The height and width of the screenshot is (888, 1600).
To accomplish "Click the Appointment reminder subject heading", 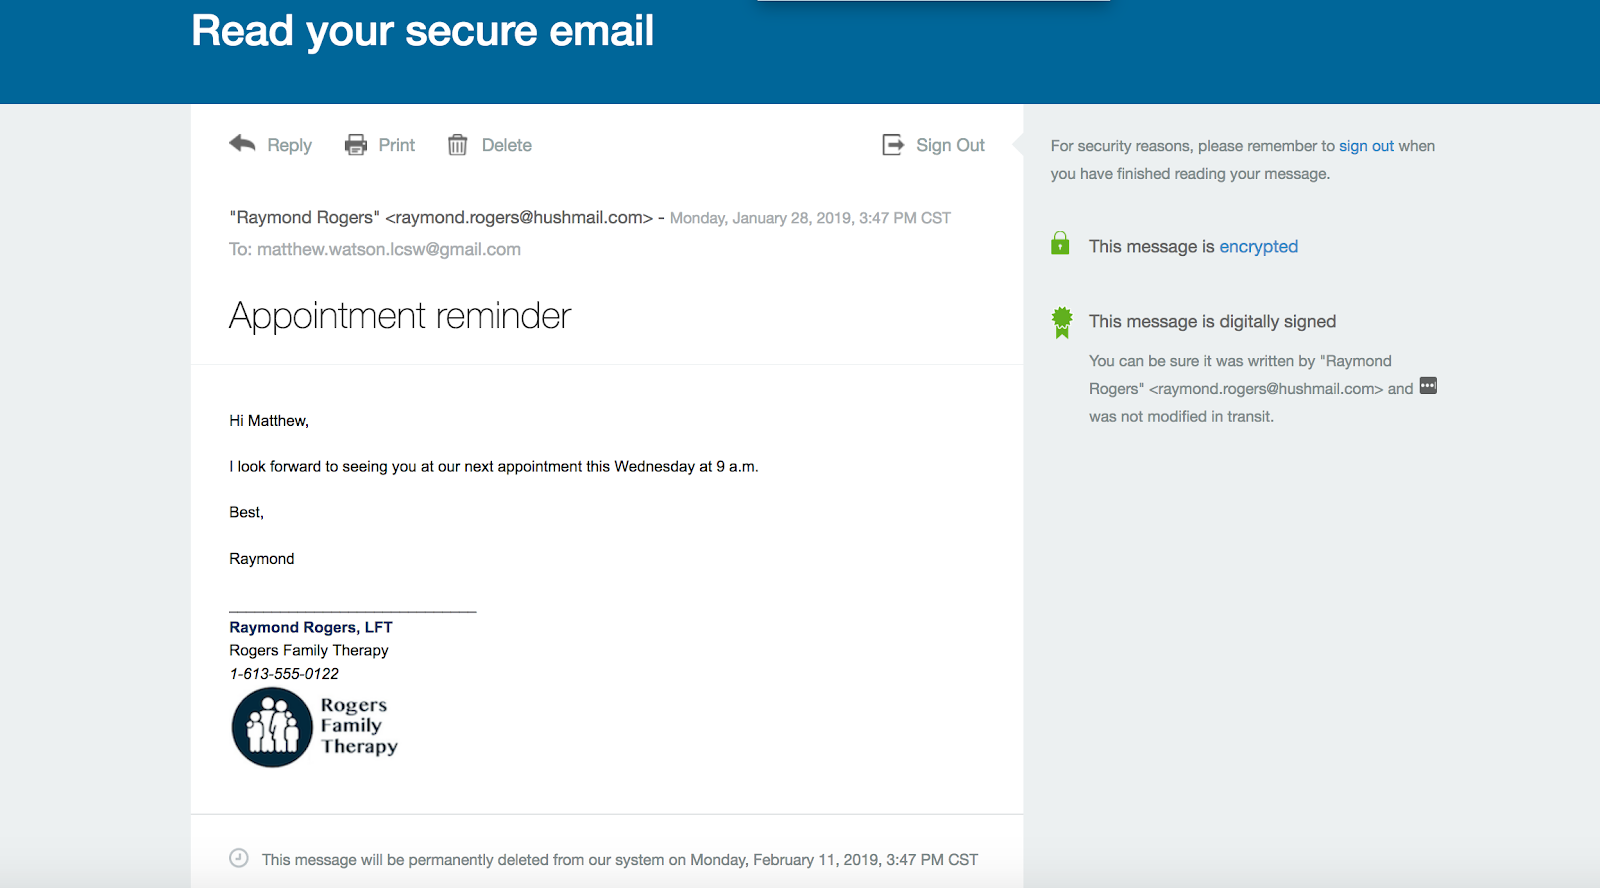I will [400, 316].
